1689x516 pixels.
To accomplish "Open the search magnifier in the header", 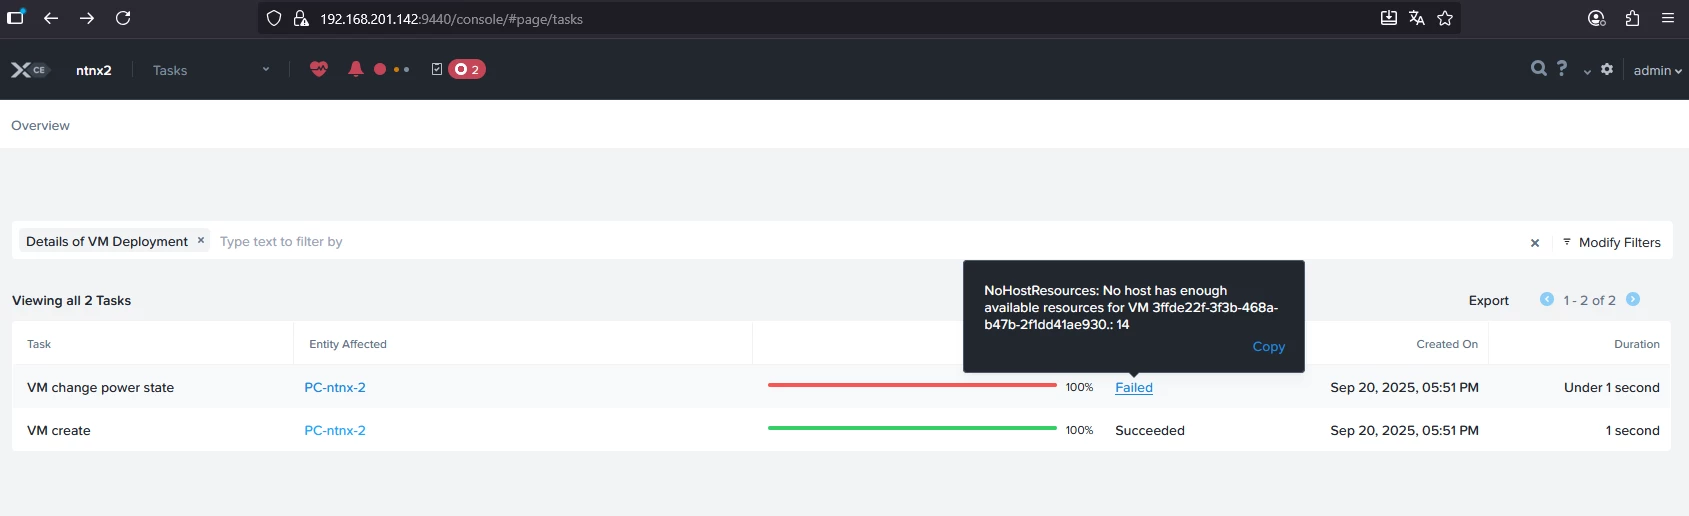I will click(1539, 68).
